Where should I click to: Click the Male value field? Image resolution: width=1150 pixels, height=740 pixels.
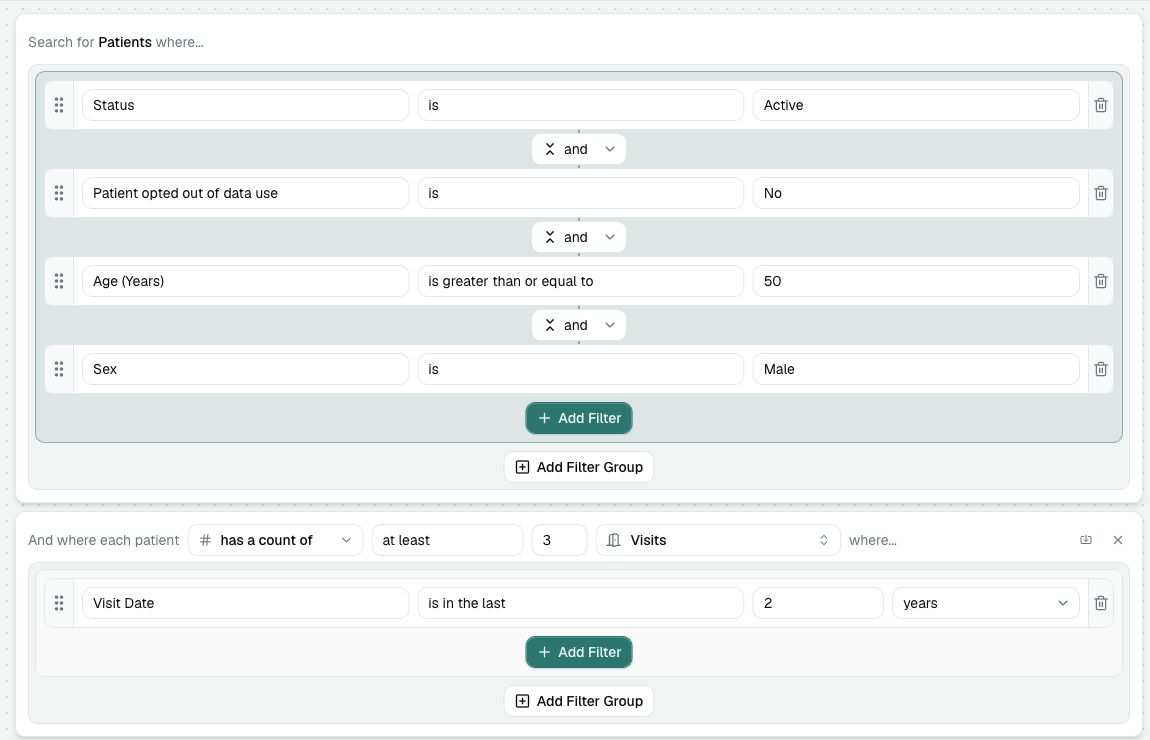pyautogui.click(x=915, y=369)
